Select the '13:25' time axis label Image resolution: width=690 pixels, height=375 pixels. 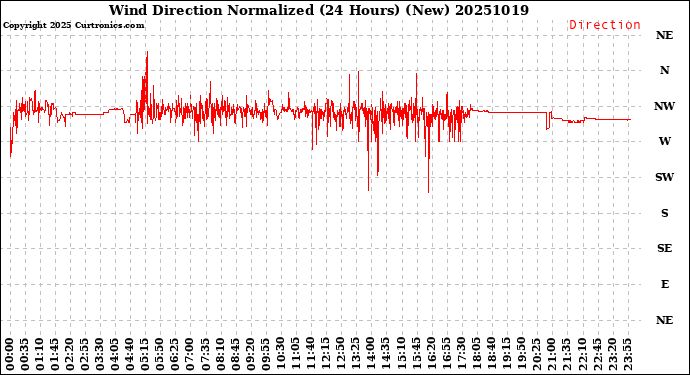pos(356,355)
